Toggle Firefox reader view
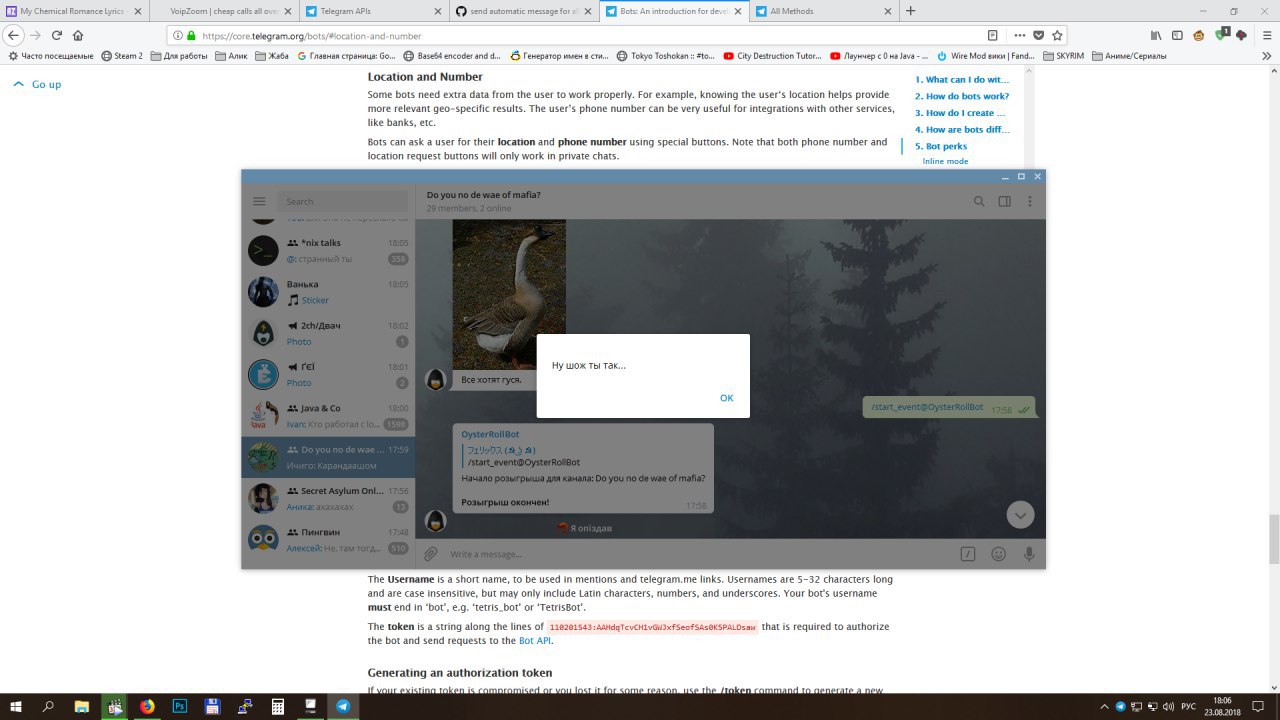The width and height of the screenshot is (1280, 720). click(993, 35)
